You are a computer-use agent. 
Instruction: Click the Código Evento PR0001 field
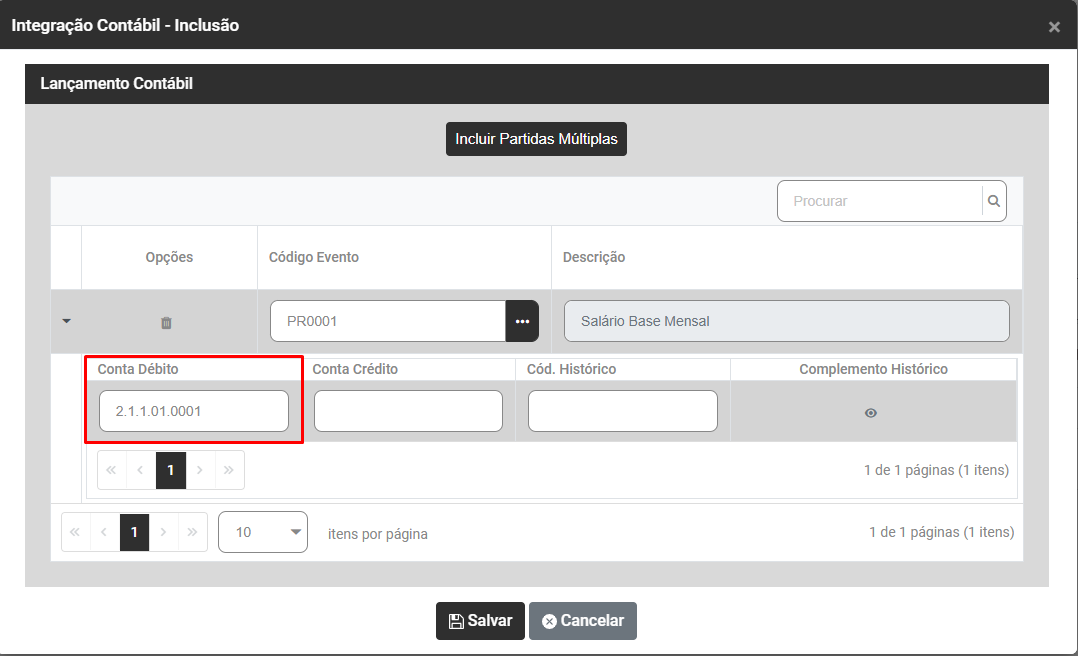point(388,321)
